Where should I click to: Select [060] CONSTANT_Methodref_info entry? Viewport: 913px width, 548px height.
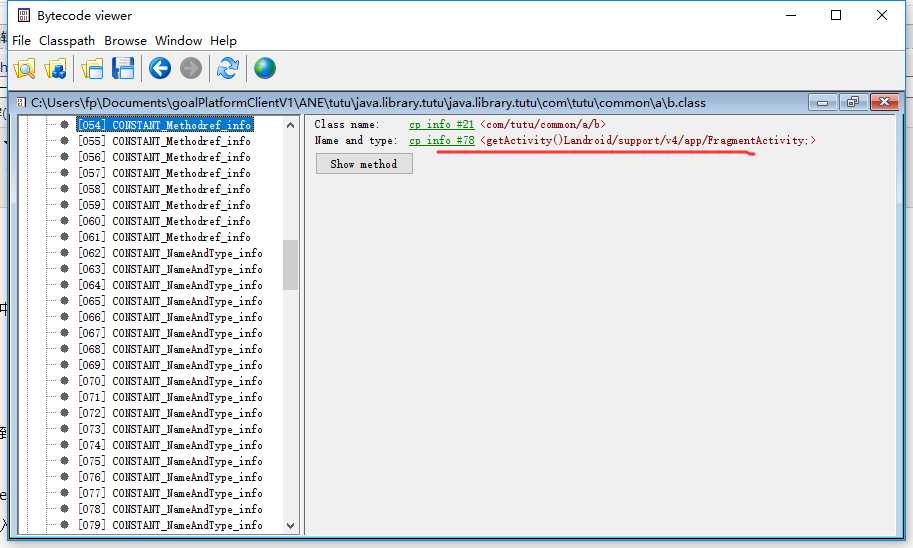point(165,221)
